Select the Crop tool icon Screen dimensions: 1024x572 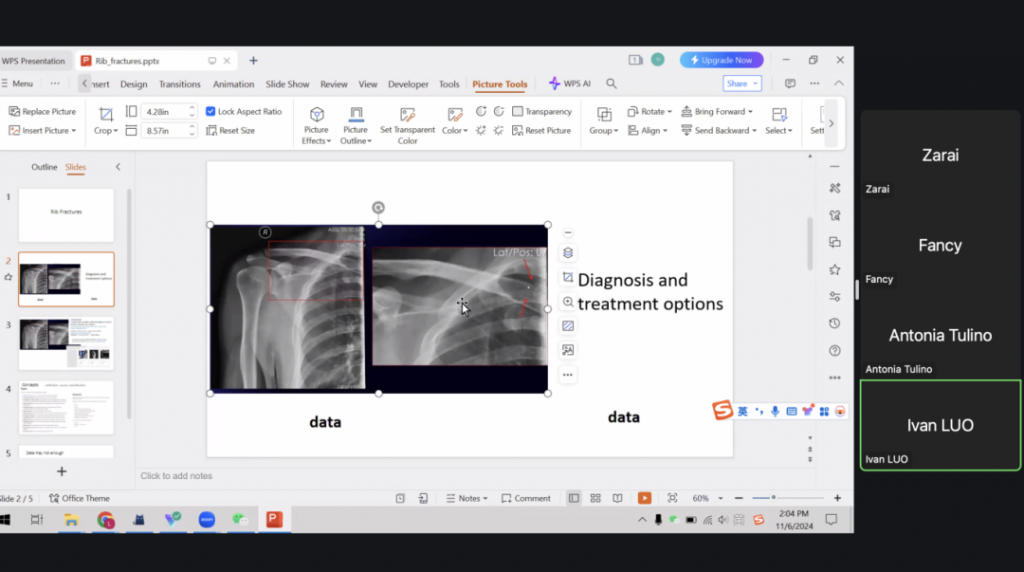click(x=106, y=113)
